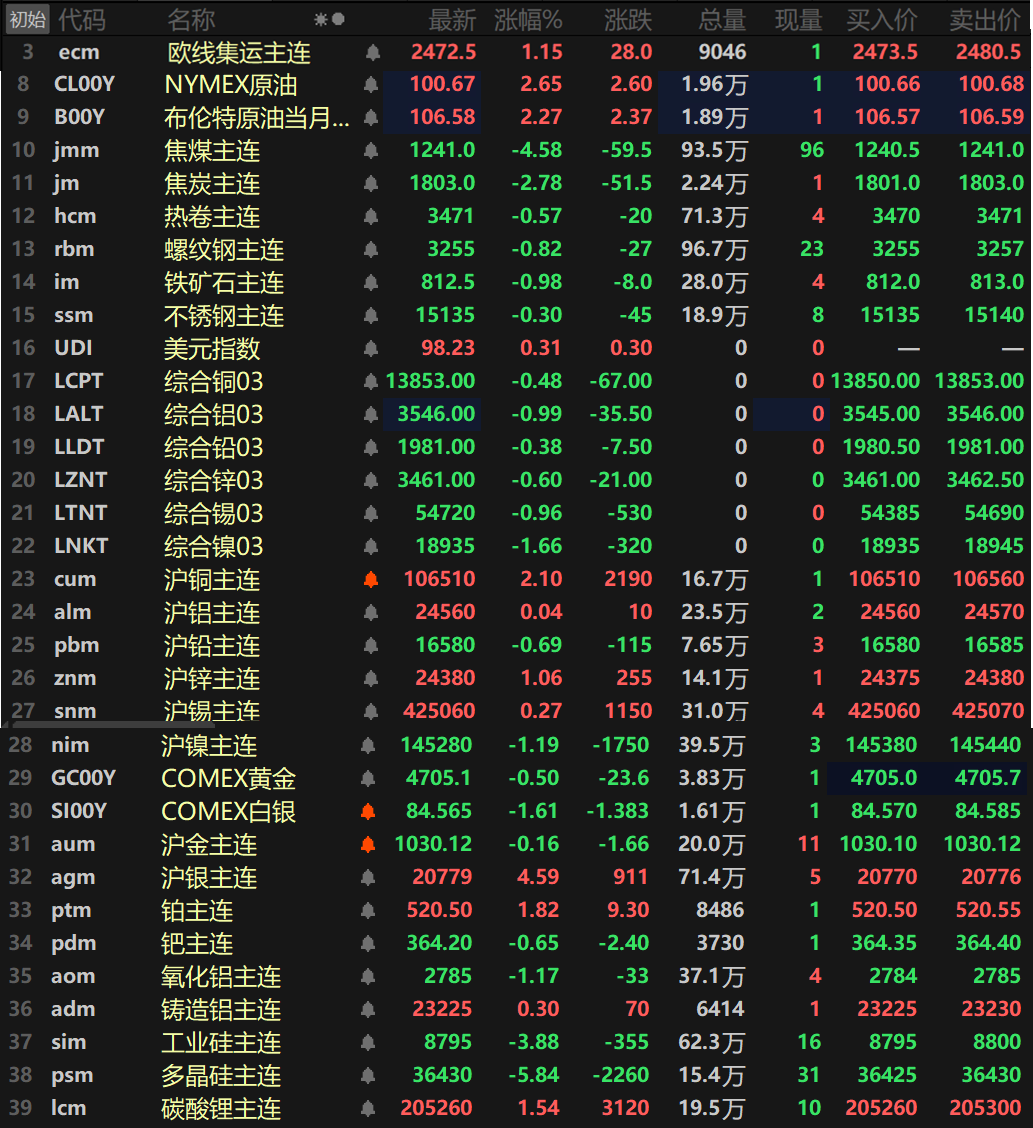
Task: Select the LCPT code cell
Action: [x=78, y=381]
